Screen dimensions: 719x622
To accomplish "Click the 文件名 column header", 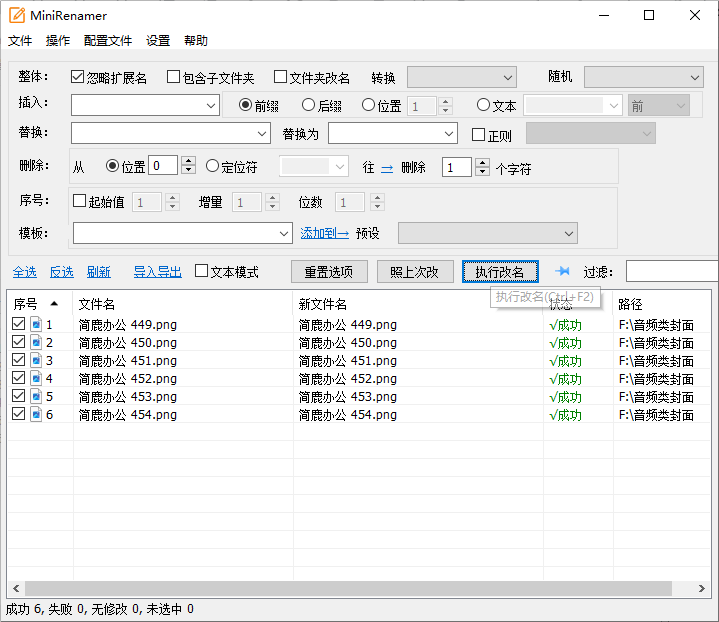I will (x=183, y=304).
